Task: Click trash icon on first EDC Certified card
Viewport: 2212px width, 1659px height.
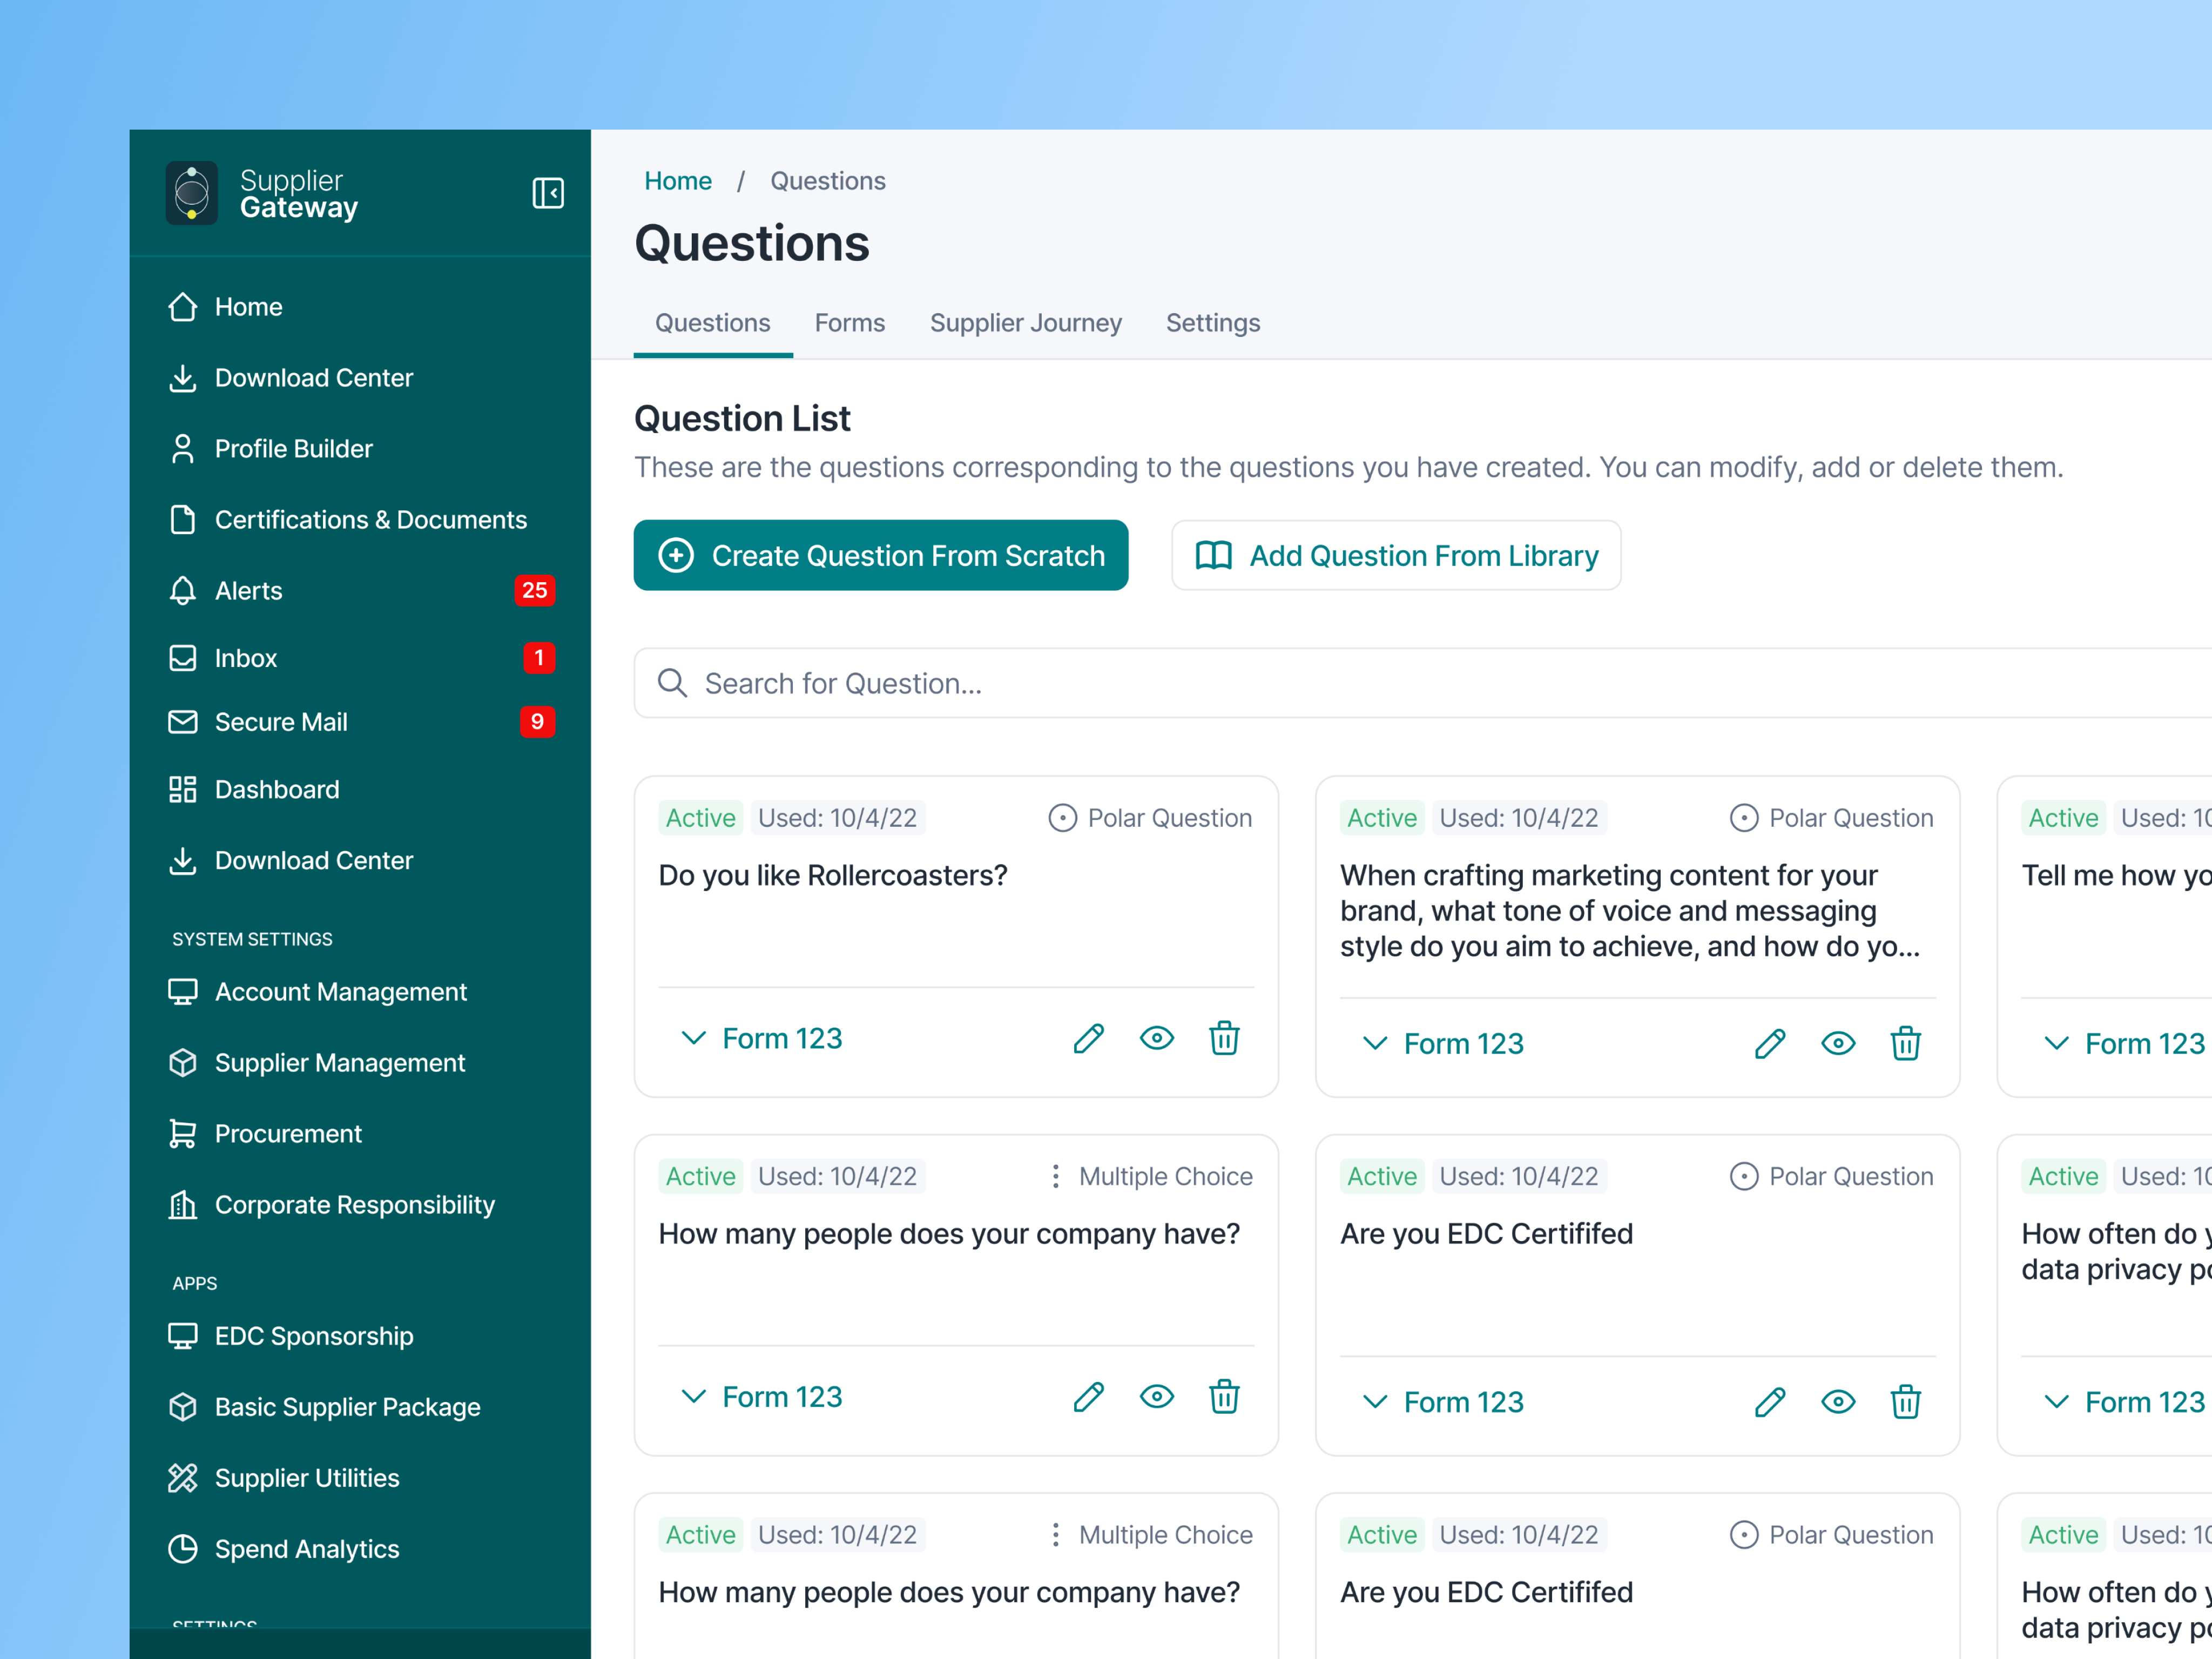Action: click(x=1905, y=1402)
